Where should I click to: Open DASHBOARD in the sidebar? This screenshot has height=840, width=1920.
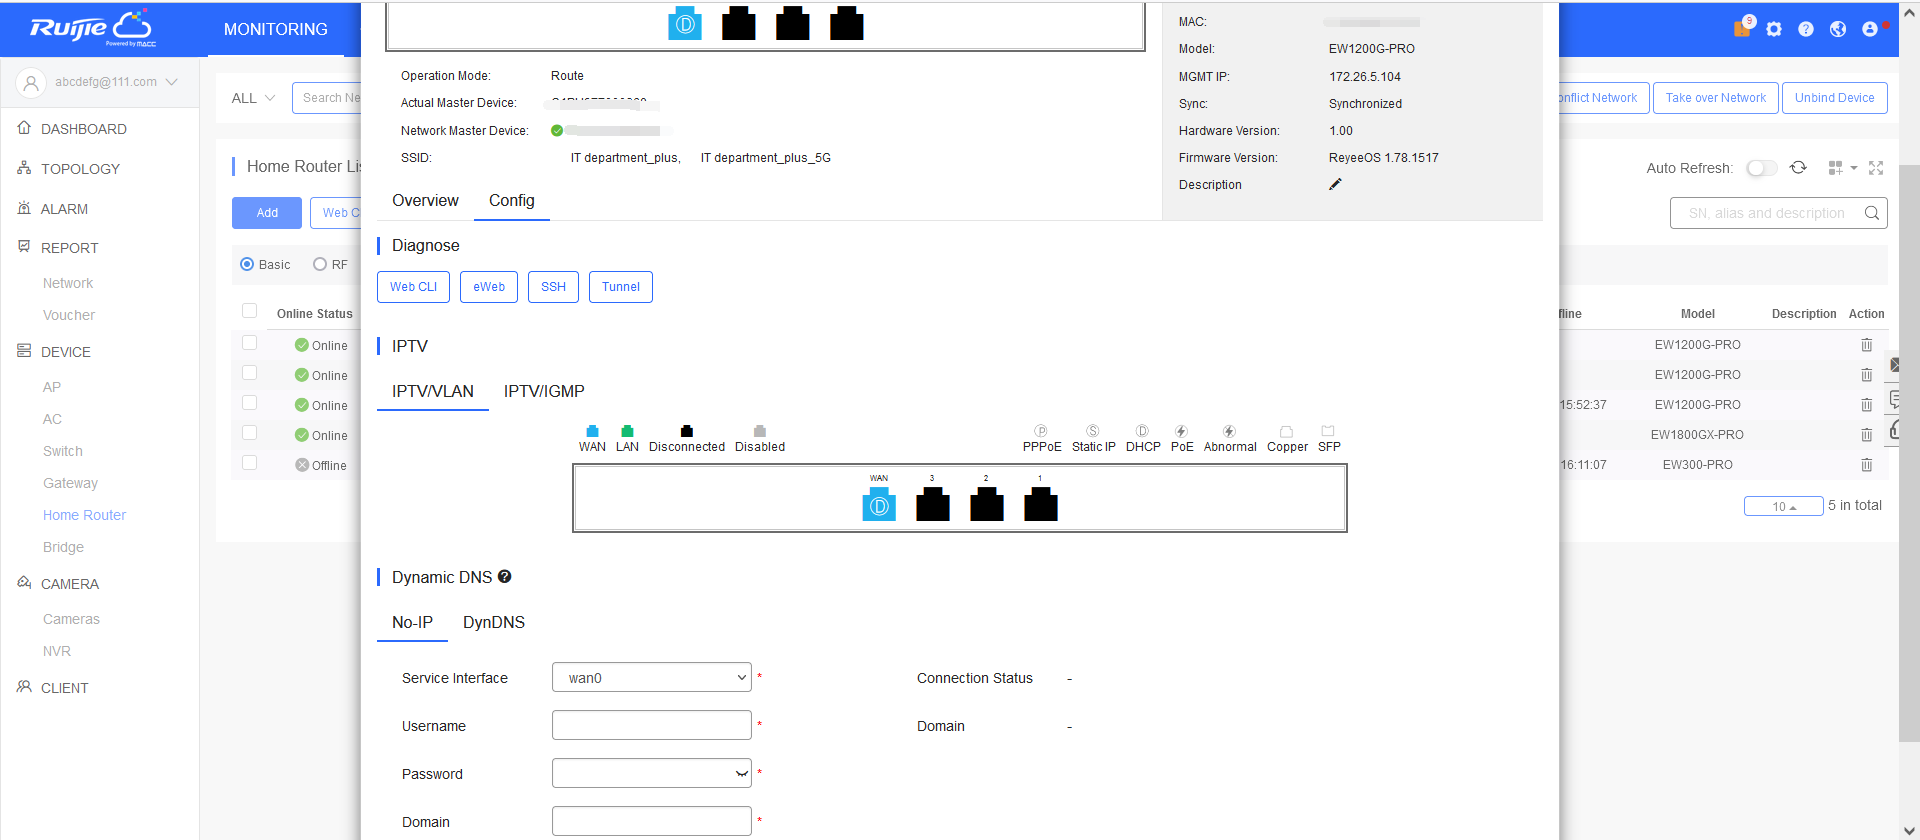pos(84,129)
